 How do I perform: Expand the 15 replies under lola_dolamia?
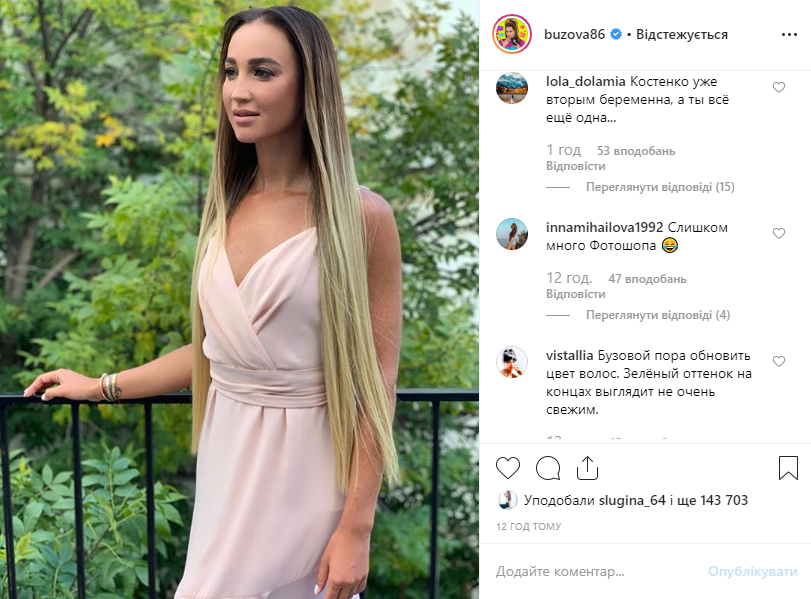tap(660, 187)
